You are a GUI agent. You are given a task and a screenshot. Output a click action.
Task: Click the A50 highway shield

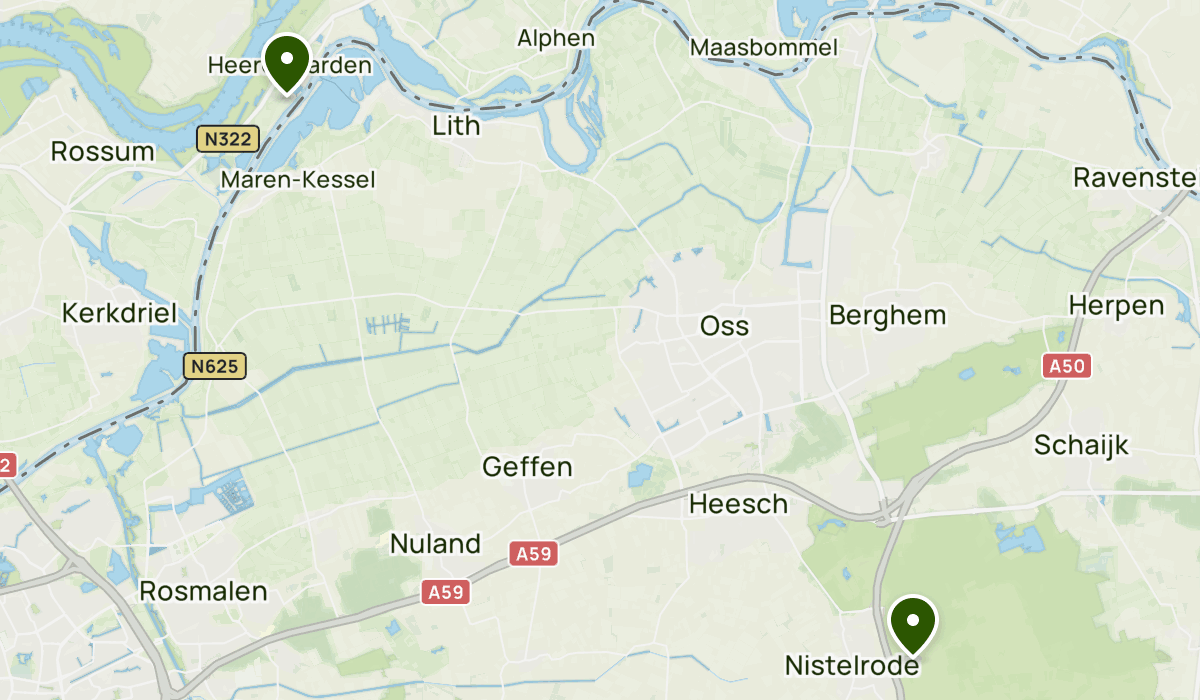(1066, 366)
